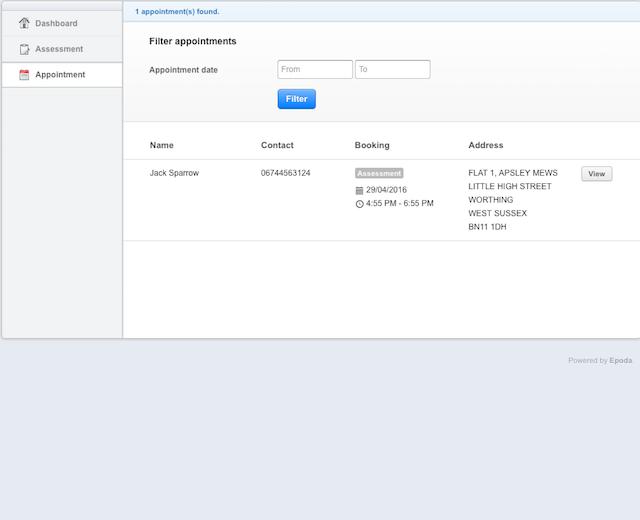Image resolution: width=640 pixels, height=520 pixels.
Task: Click the blue Filter button
Action: click(x=297, y=99)
